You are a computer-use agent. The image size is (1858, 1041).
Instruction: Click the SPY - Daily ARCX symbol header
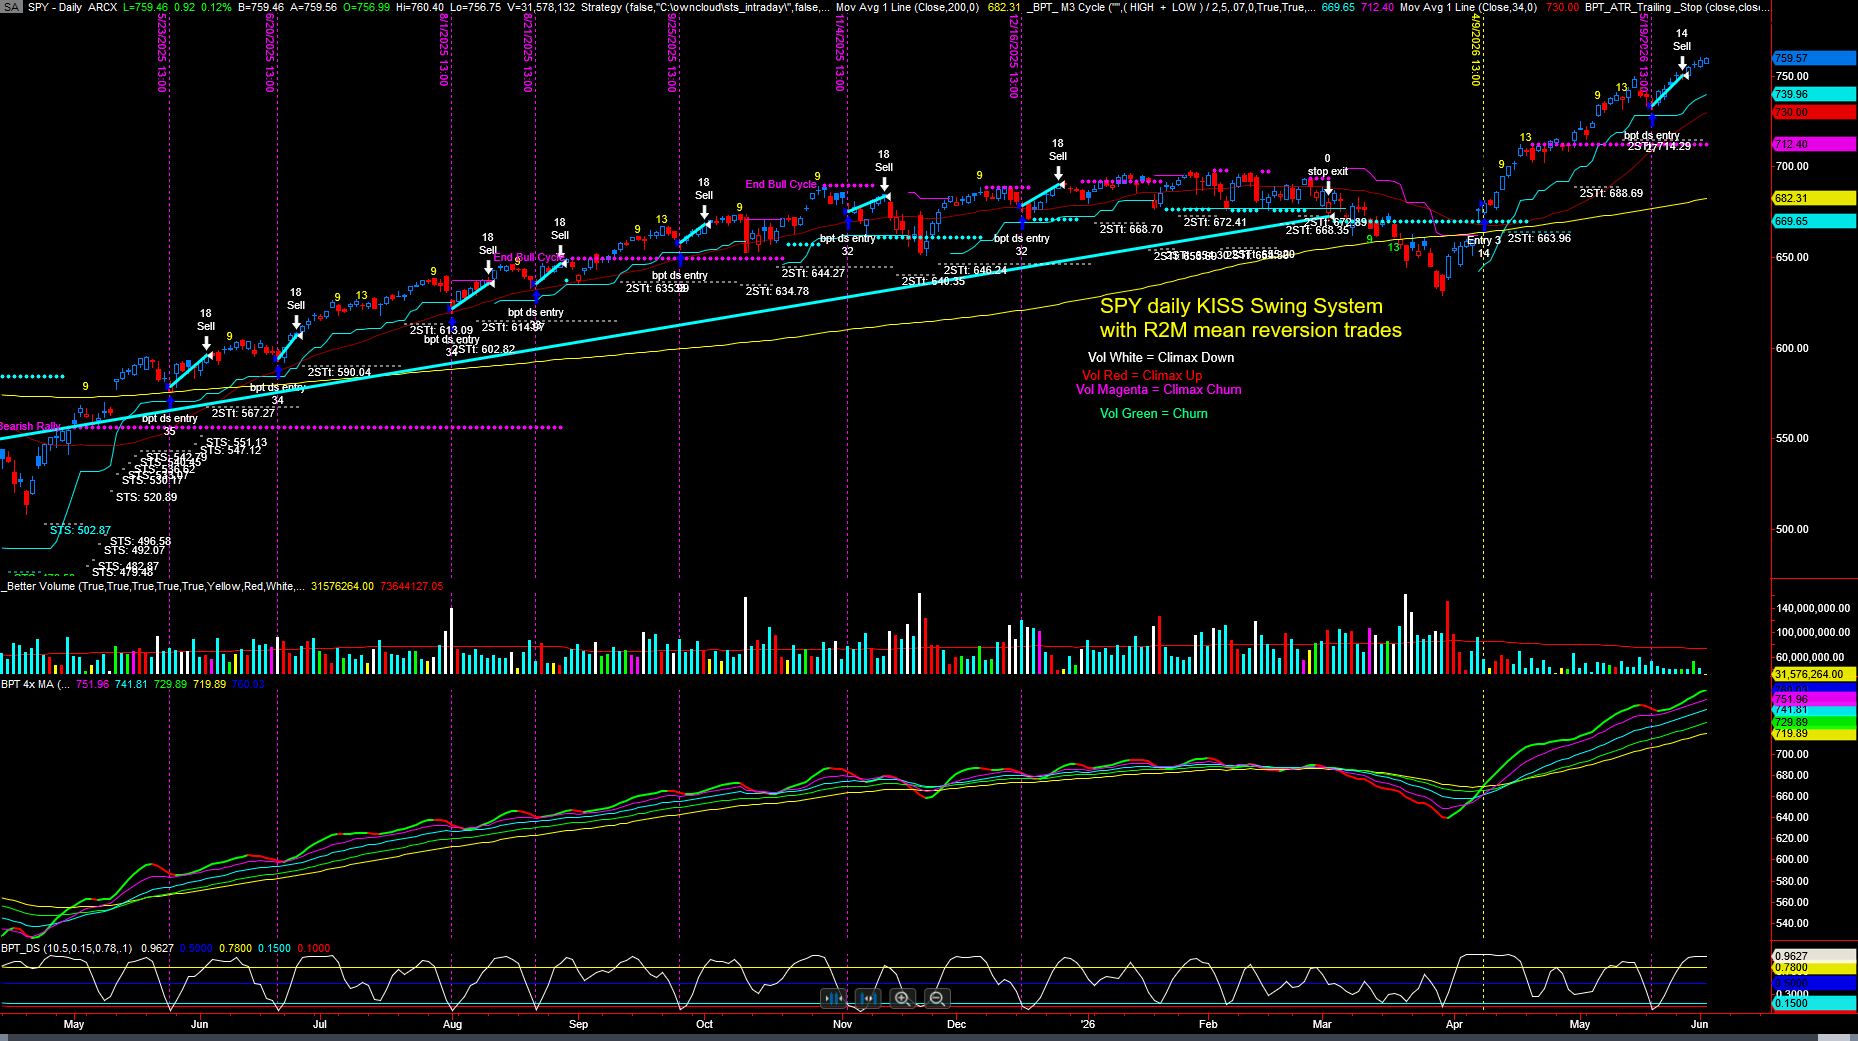(x=72, y=7)
